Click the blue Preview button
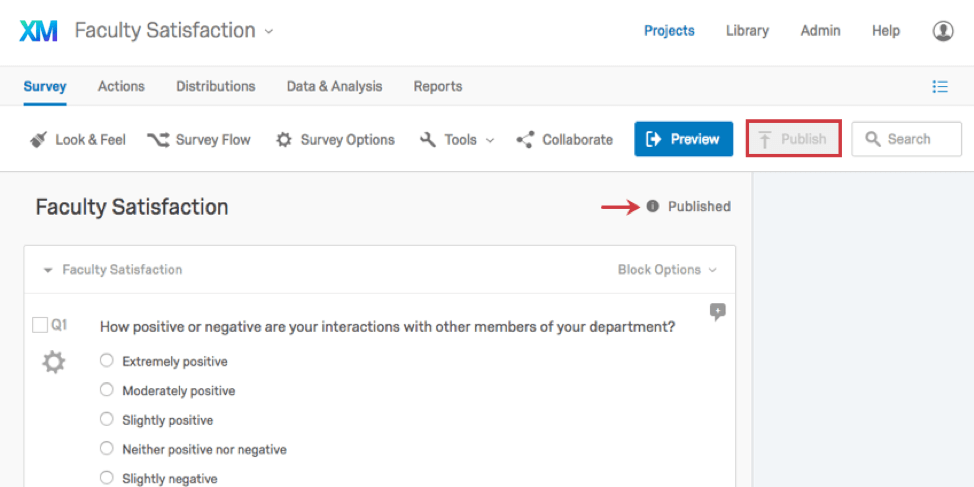 [683, 139]
